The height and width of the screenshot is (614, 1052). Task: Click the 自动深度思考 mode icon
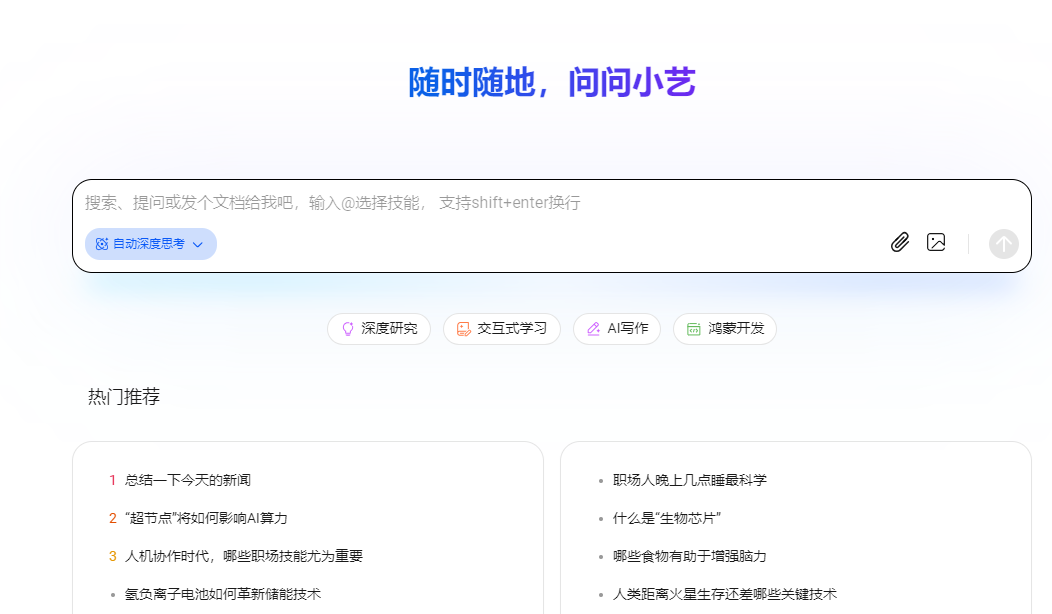coord(102,244)
